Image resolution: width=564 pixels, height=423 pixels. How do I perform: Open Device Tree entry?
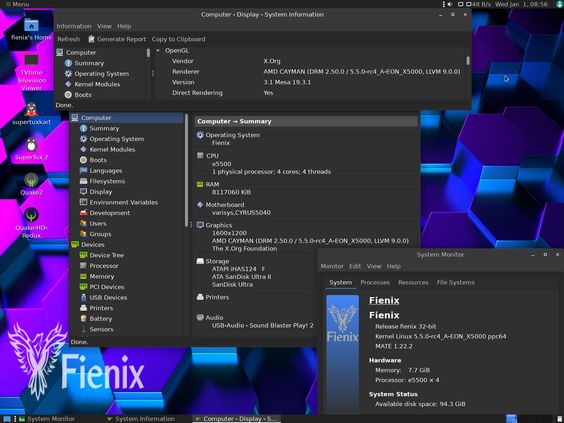click(106, 255)
